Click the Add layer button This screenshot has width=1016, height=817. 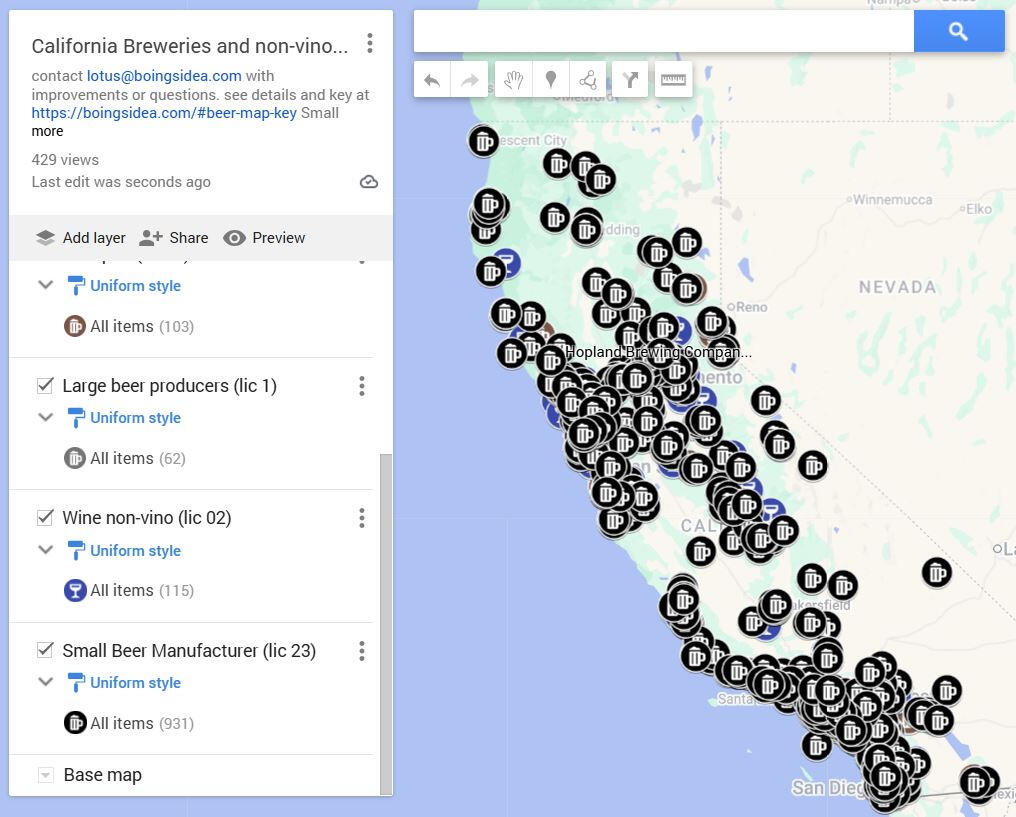coord(81,238)
